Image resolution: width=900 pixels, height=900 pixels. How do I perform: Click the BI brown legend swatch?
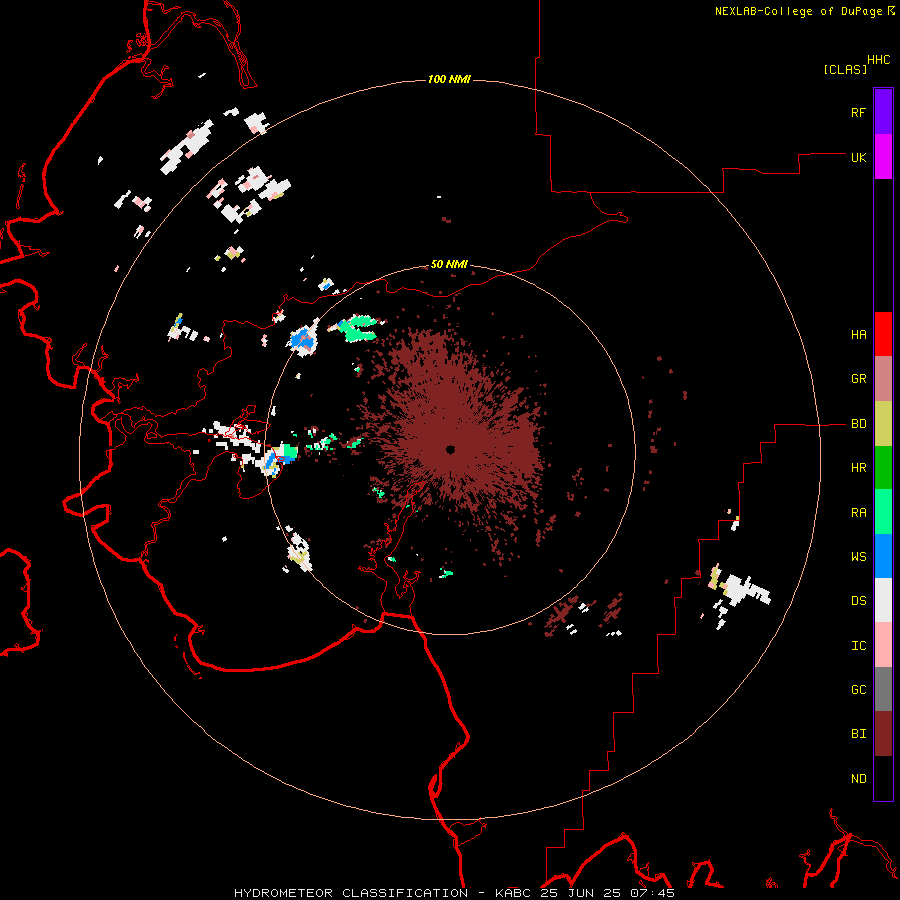tap(883, 734)
